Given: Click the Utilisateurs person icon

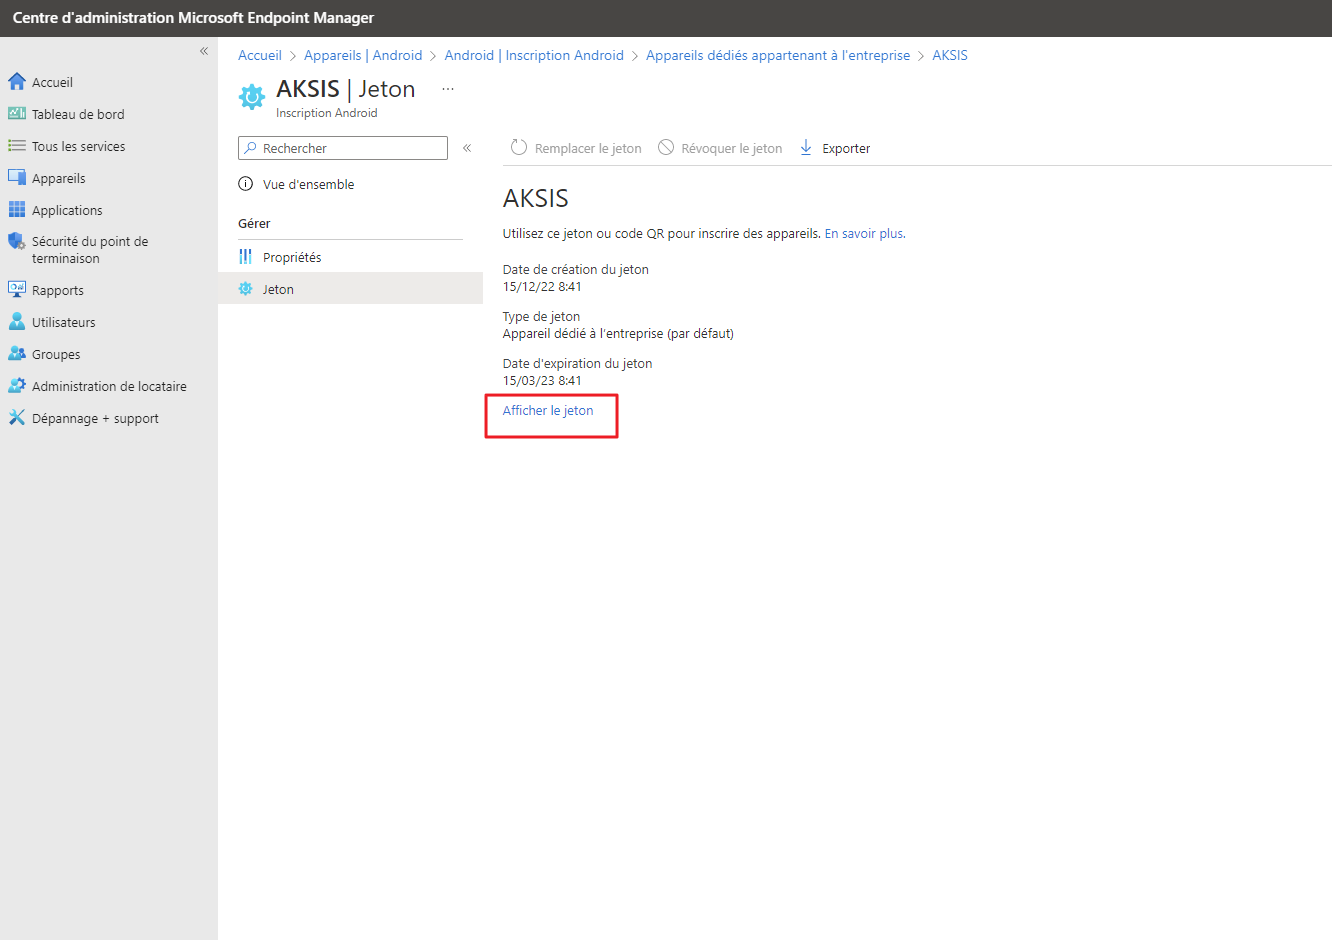Looking at the screenshot, I should click(17, 322).
